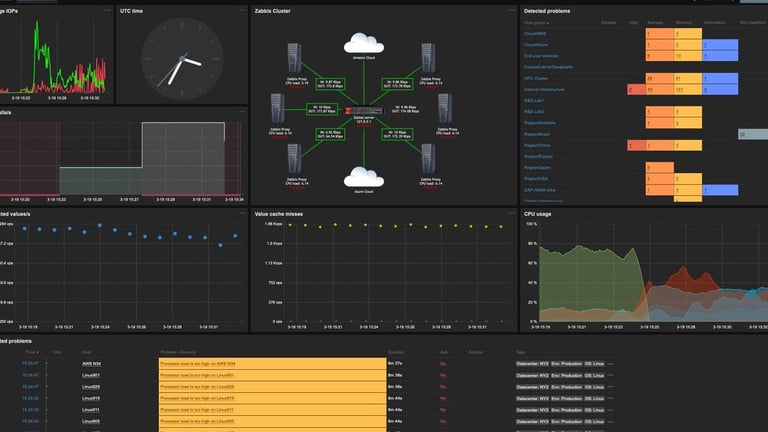Click Ack 'No' link on AWS N34 row
Image resolution: width=768 pixels, height=432 pixels.
coord(443,364)
